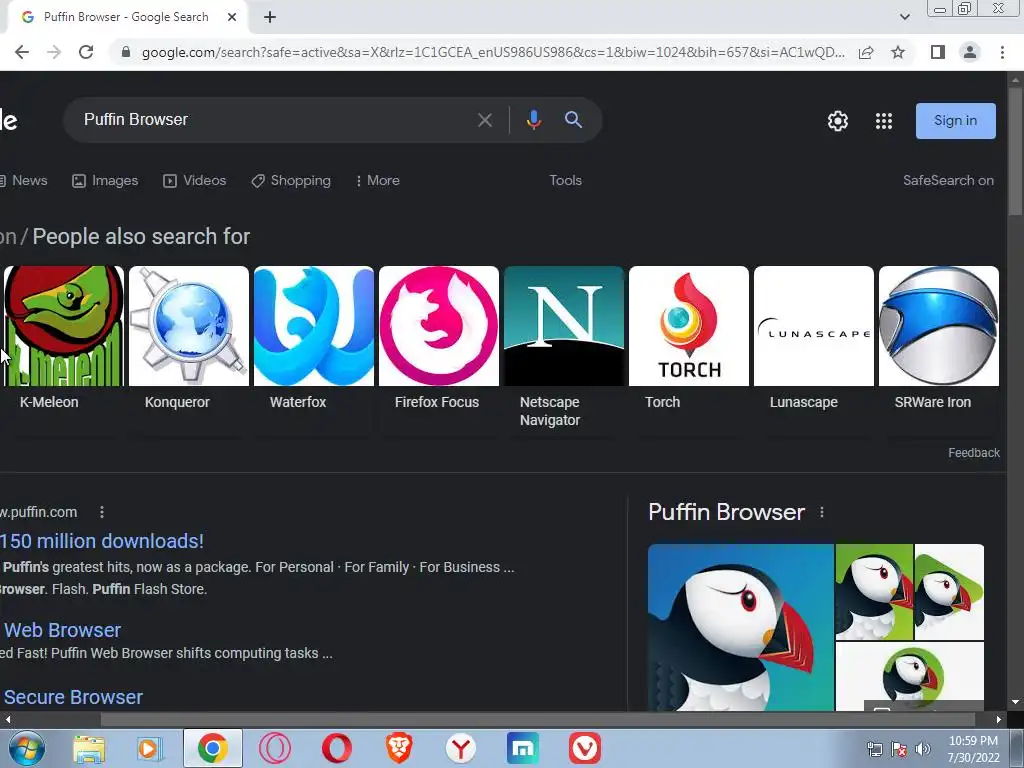Open Google apps grid
The width and height of the screenshot is (1024, 768).
(884, 121)
